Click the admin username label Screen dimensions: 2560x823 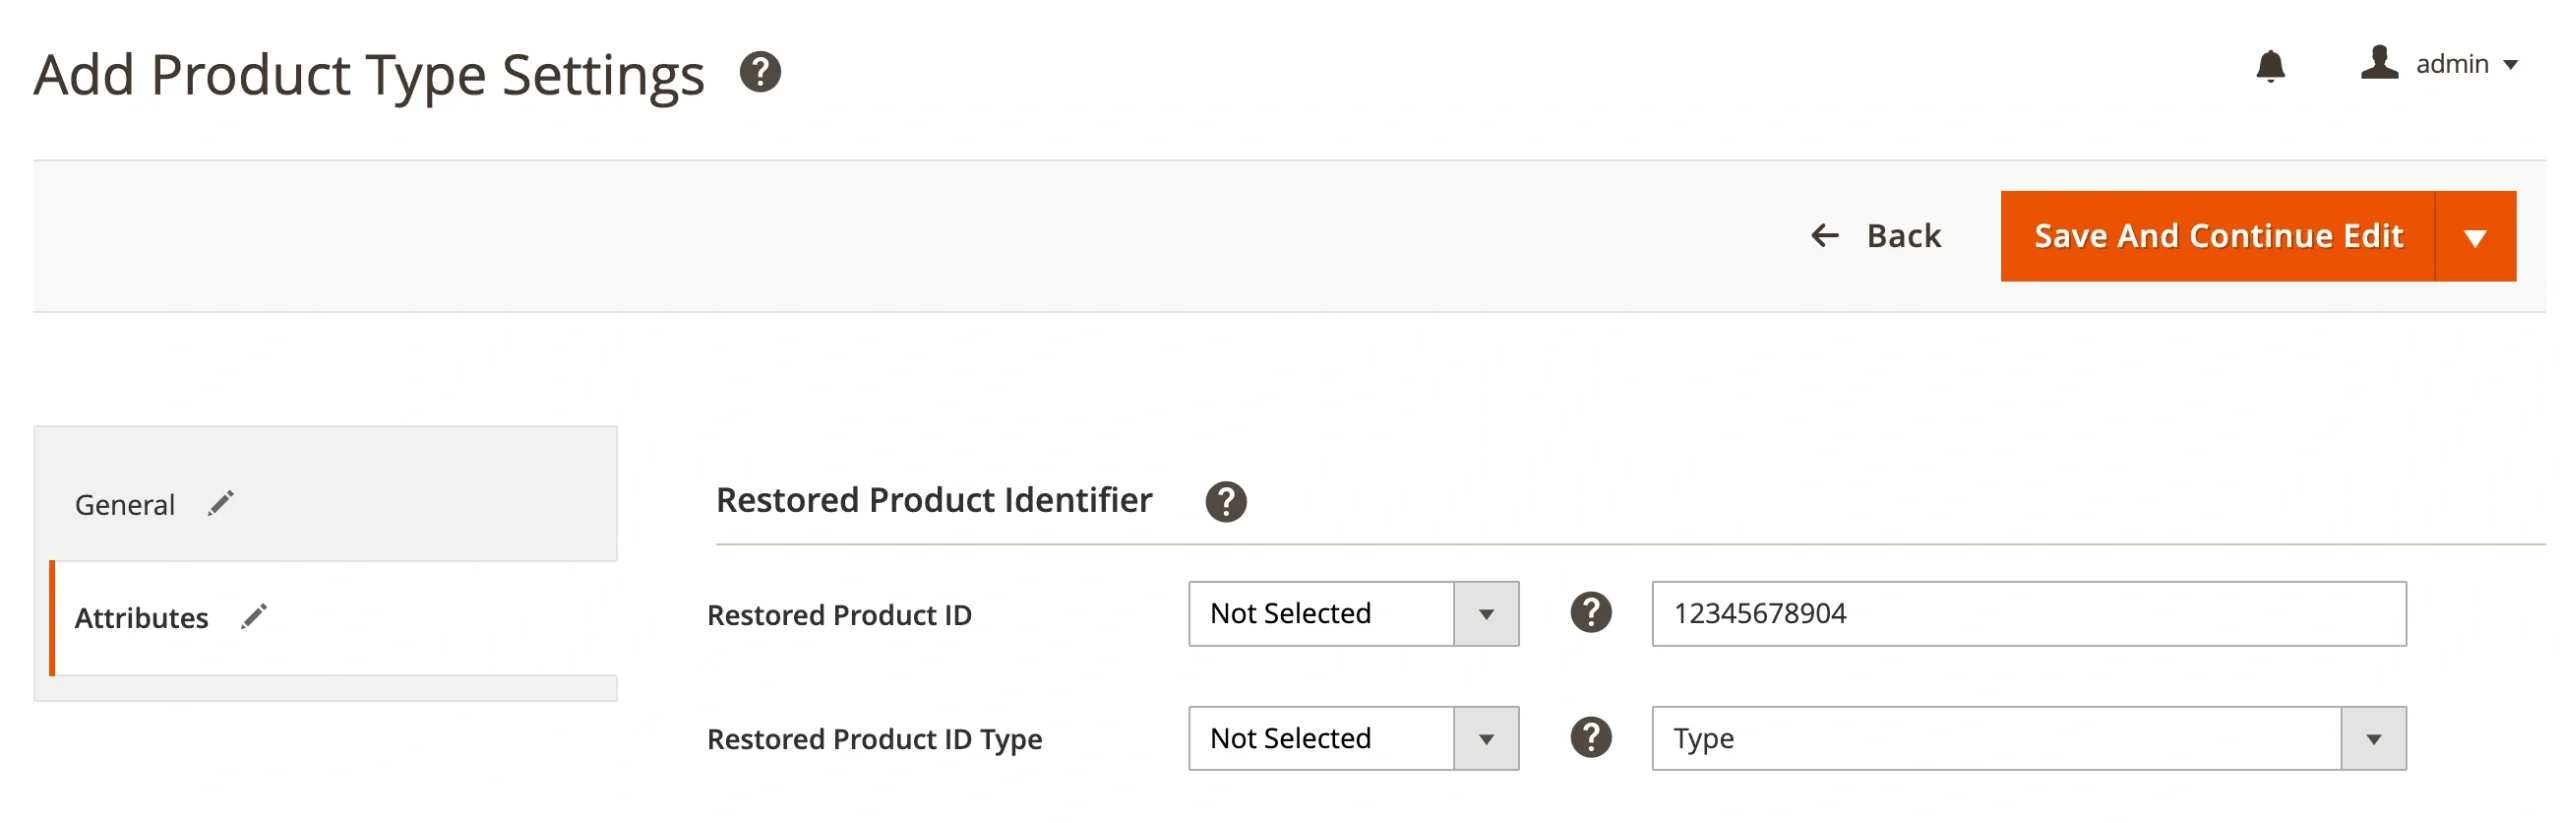(x=2451, y=65)
